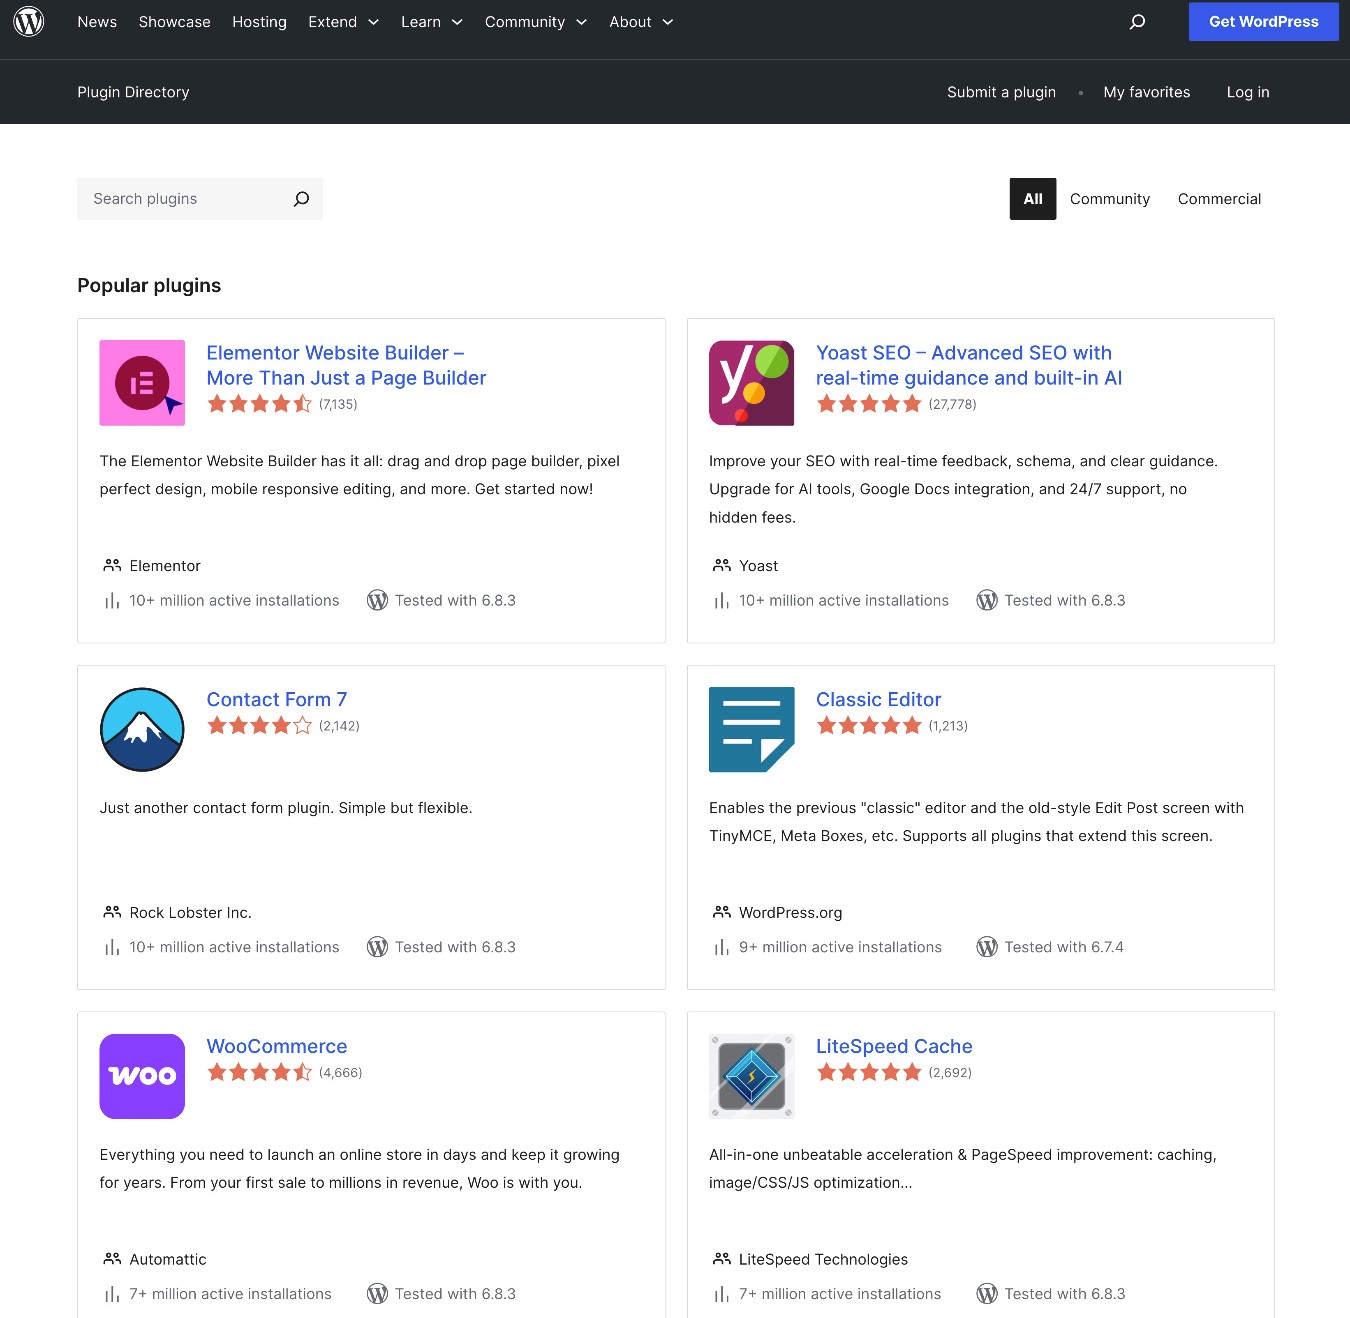Image resolution: width=1350 pixels, height=1318 pixels.
Task: Expand the Extend dropdown menu
Action: pos(343,21)
